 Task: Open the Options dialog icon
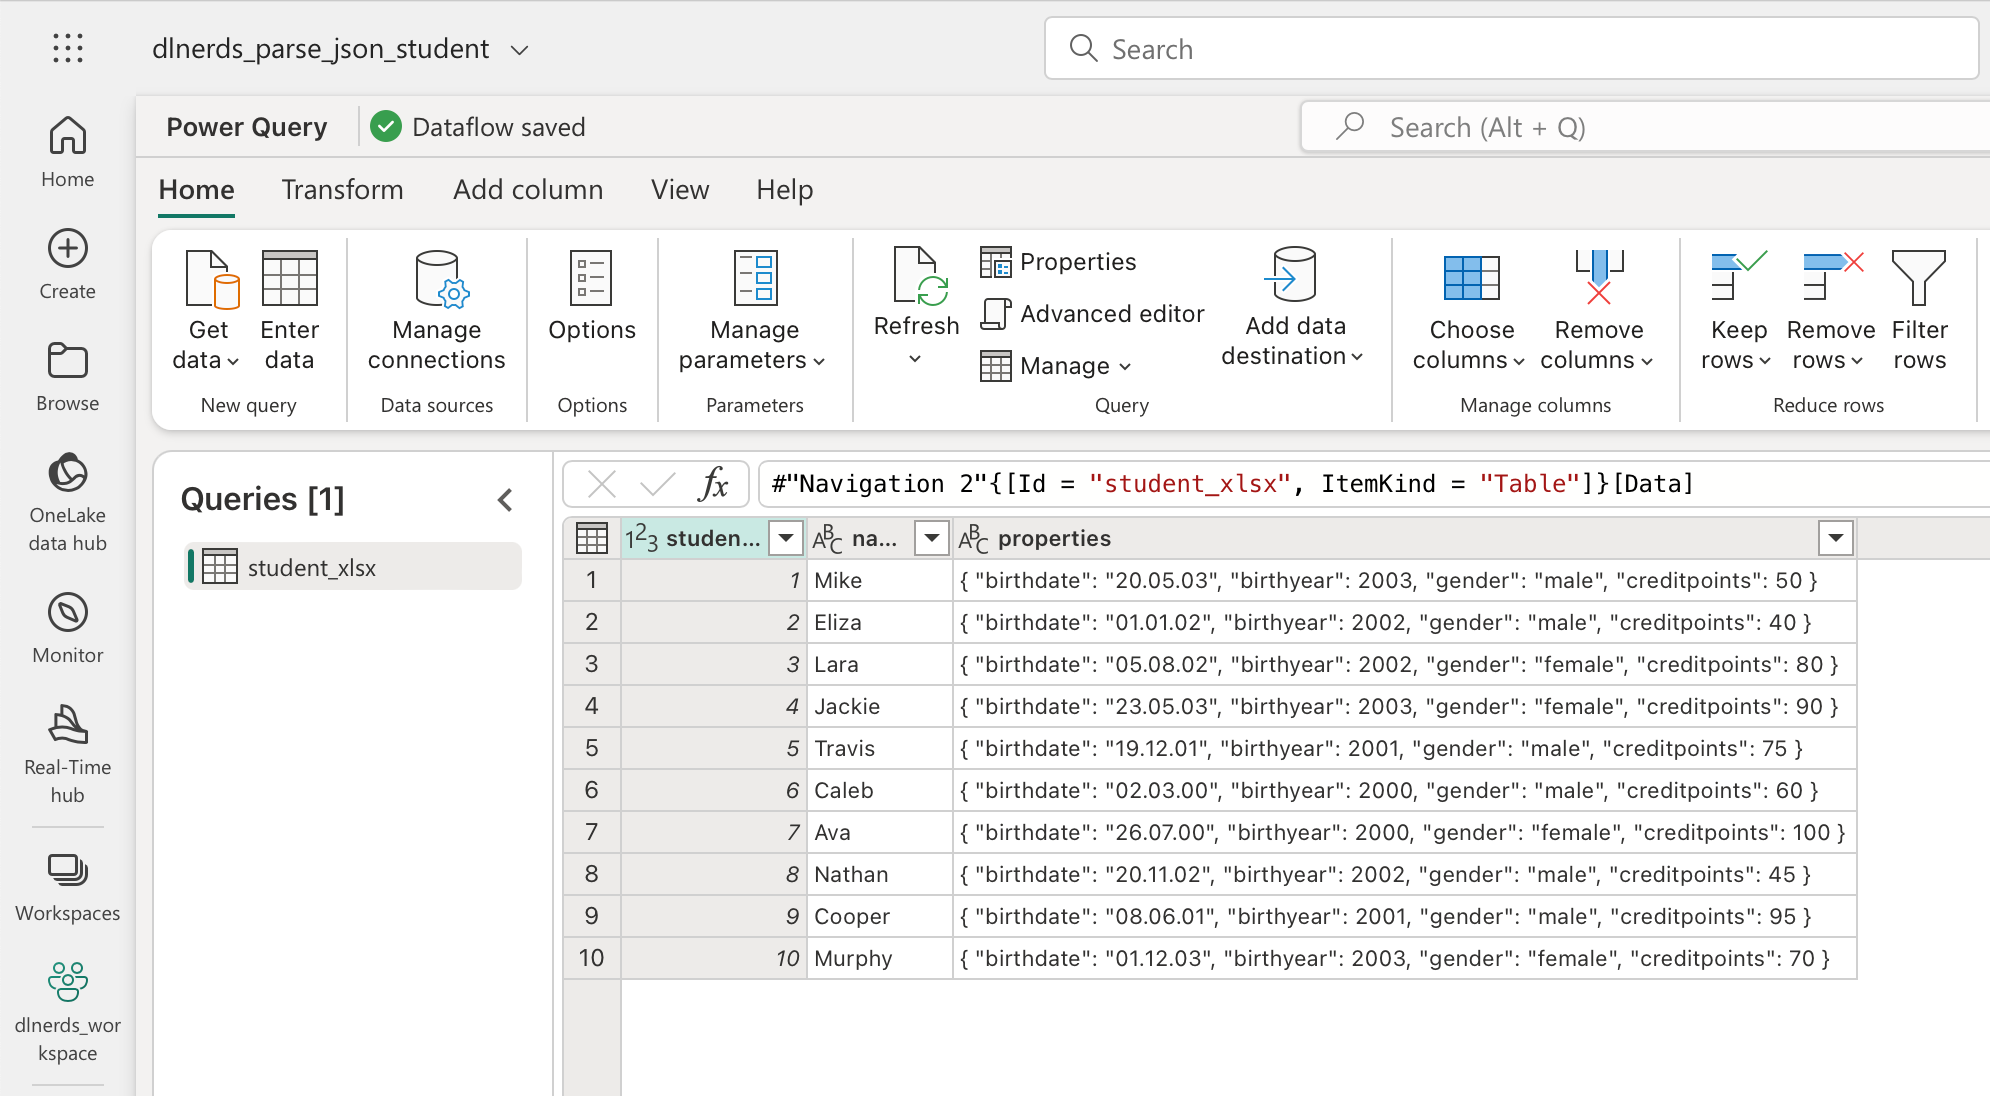tap(591, 279)
